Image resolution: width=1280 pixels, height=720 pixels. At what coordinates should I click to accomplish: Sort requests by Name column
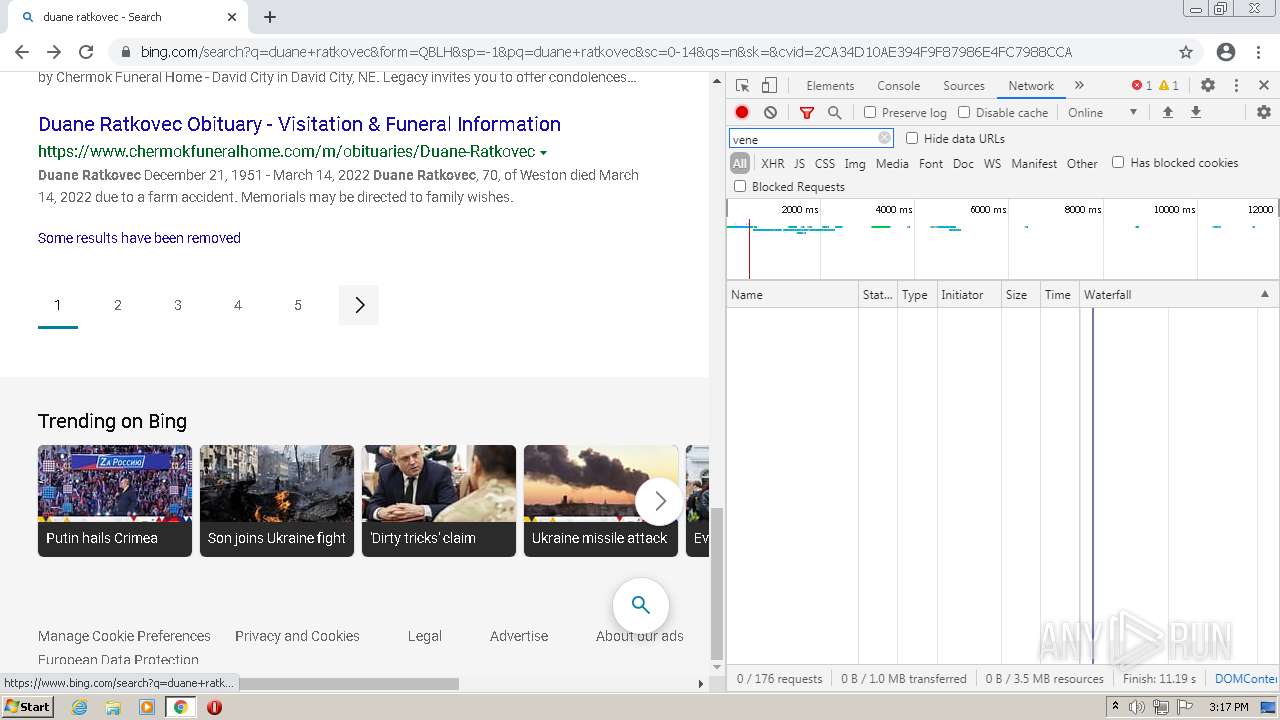pos(792,295)
